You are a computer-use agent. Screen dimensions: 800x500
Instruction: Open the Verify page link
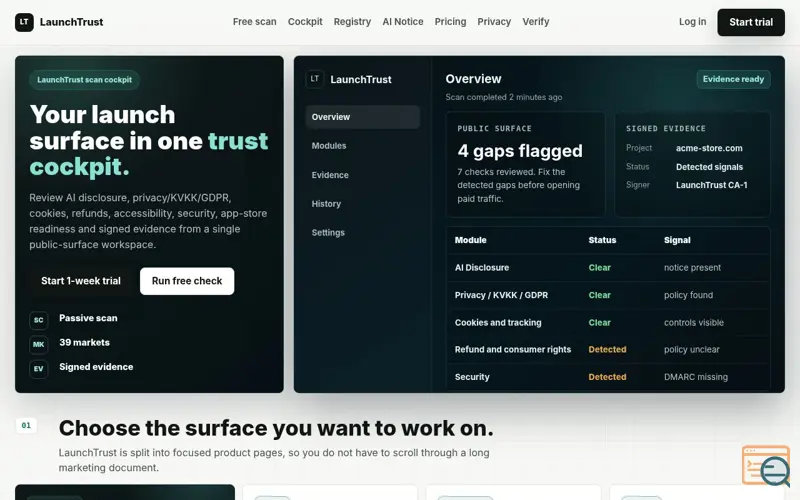click(536, 22)
